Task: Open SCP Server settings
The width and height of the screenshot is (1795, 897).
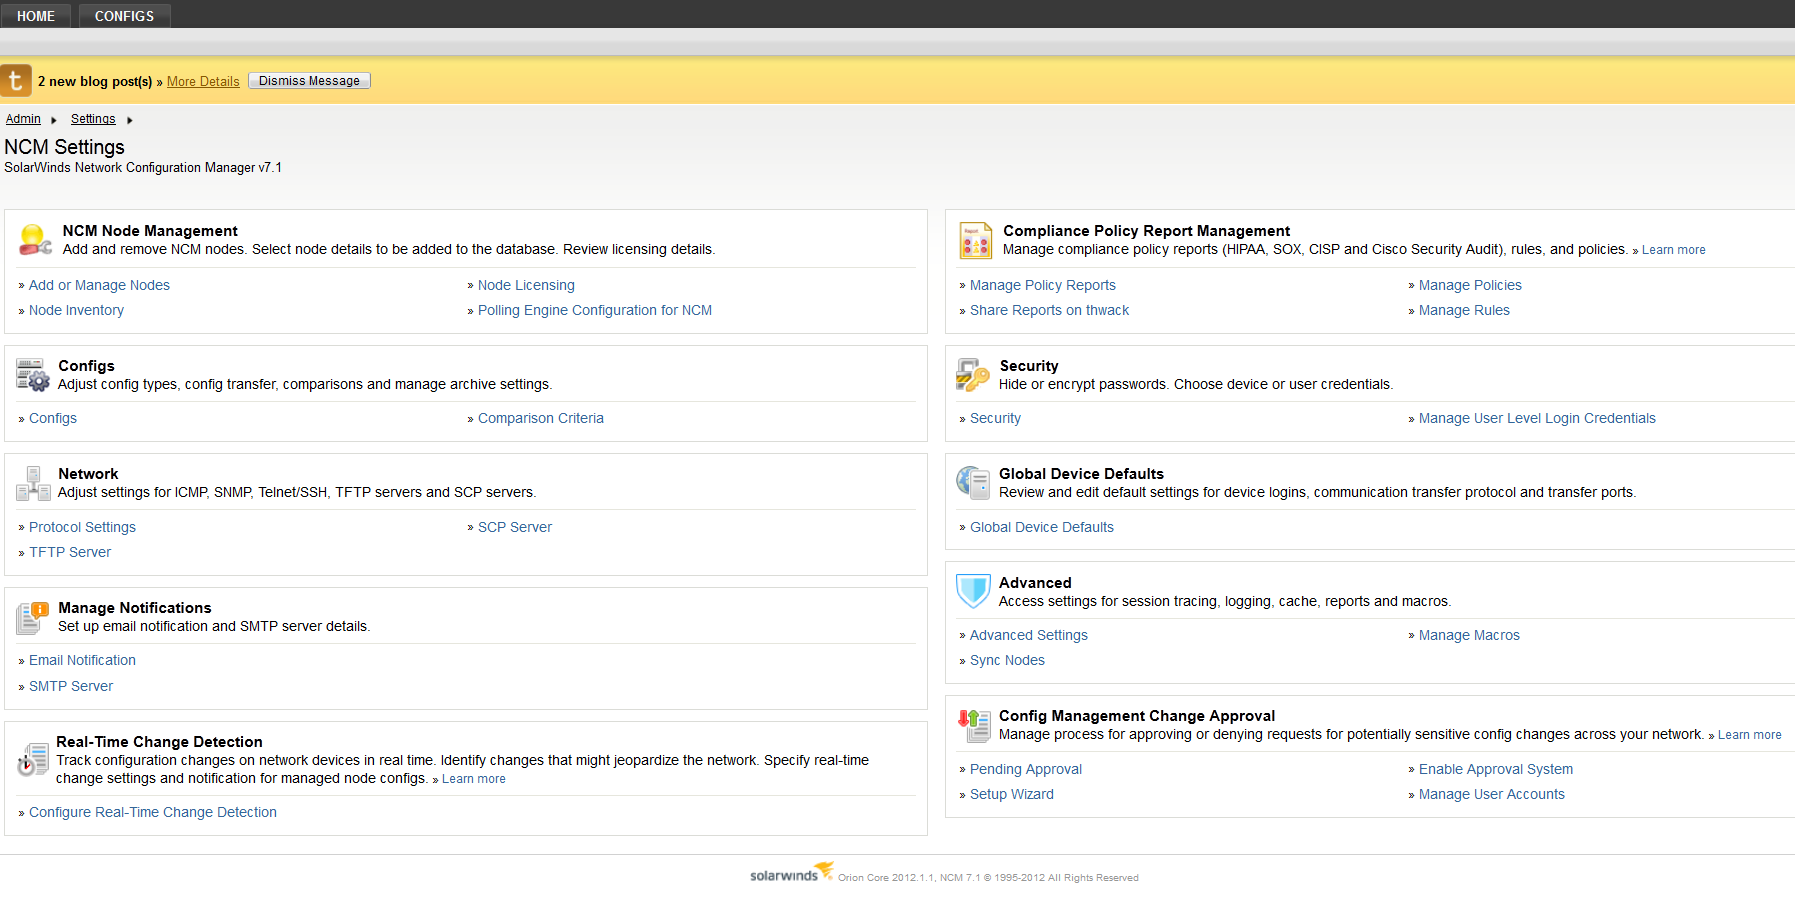Action: 515,527
